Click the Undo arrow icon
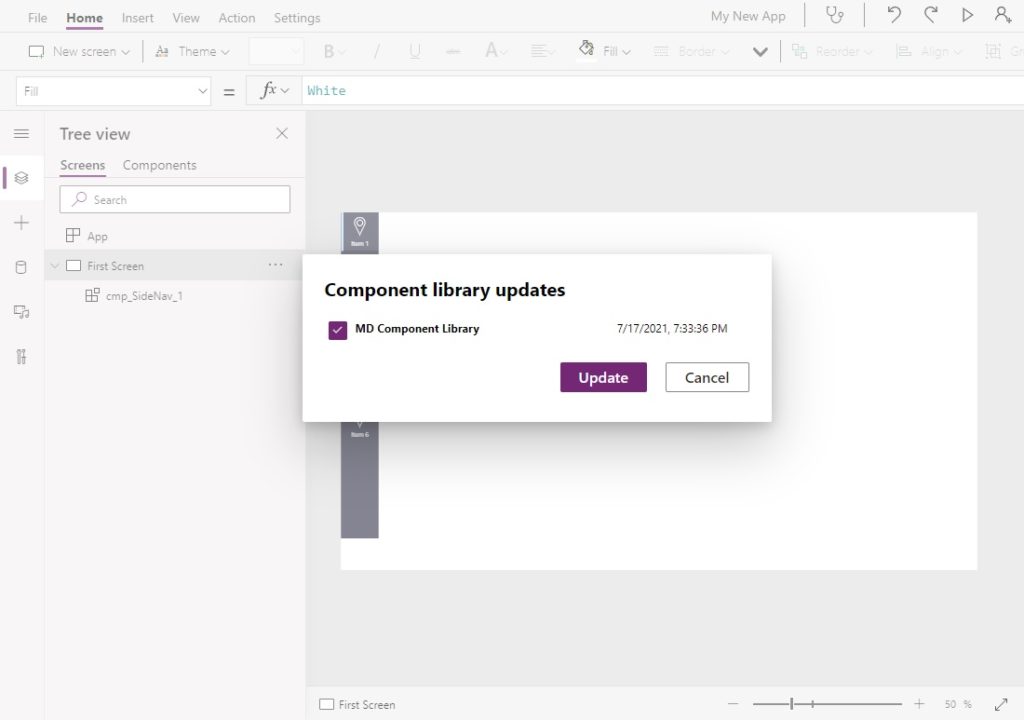This screenshot has width=1024, height=720. click(x=894, y=15)
